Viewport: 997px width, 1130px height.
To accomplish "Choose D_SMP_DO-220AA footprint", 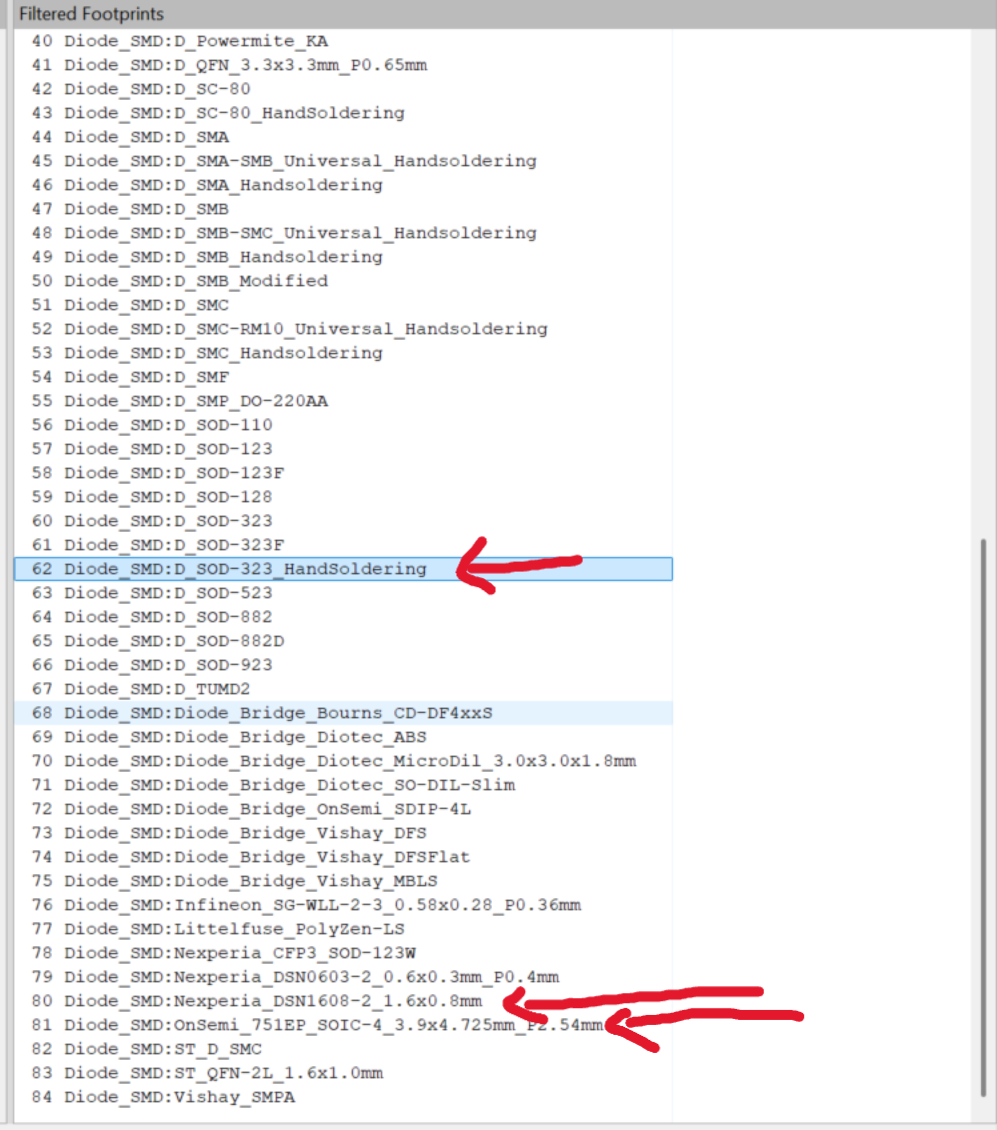I will click(x=195, y=401).
